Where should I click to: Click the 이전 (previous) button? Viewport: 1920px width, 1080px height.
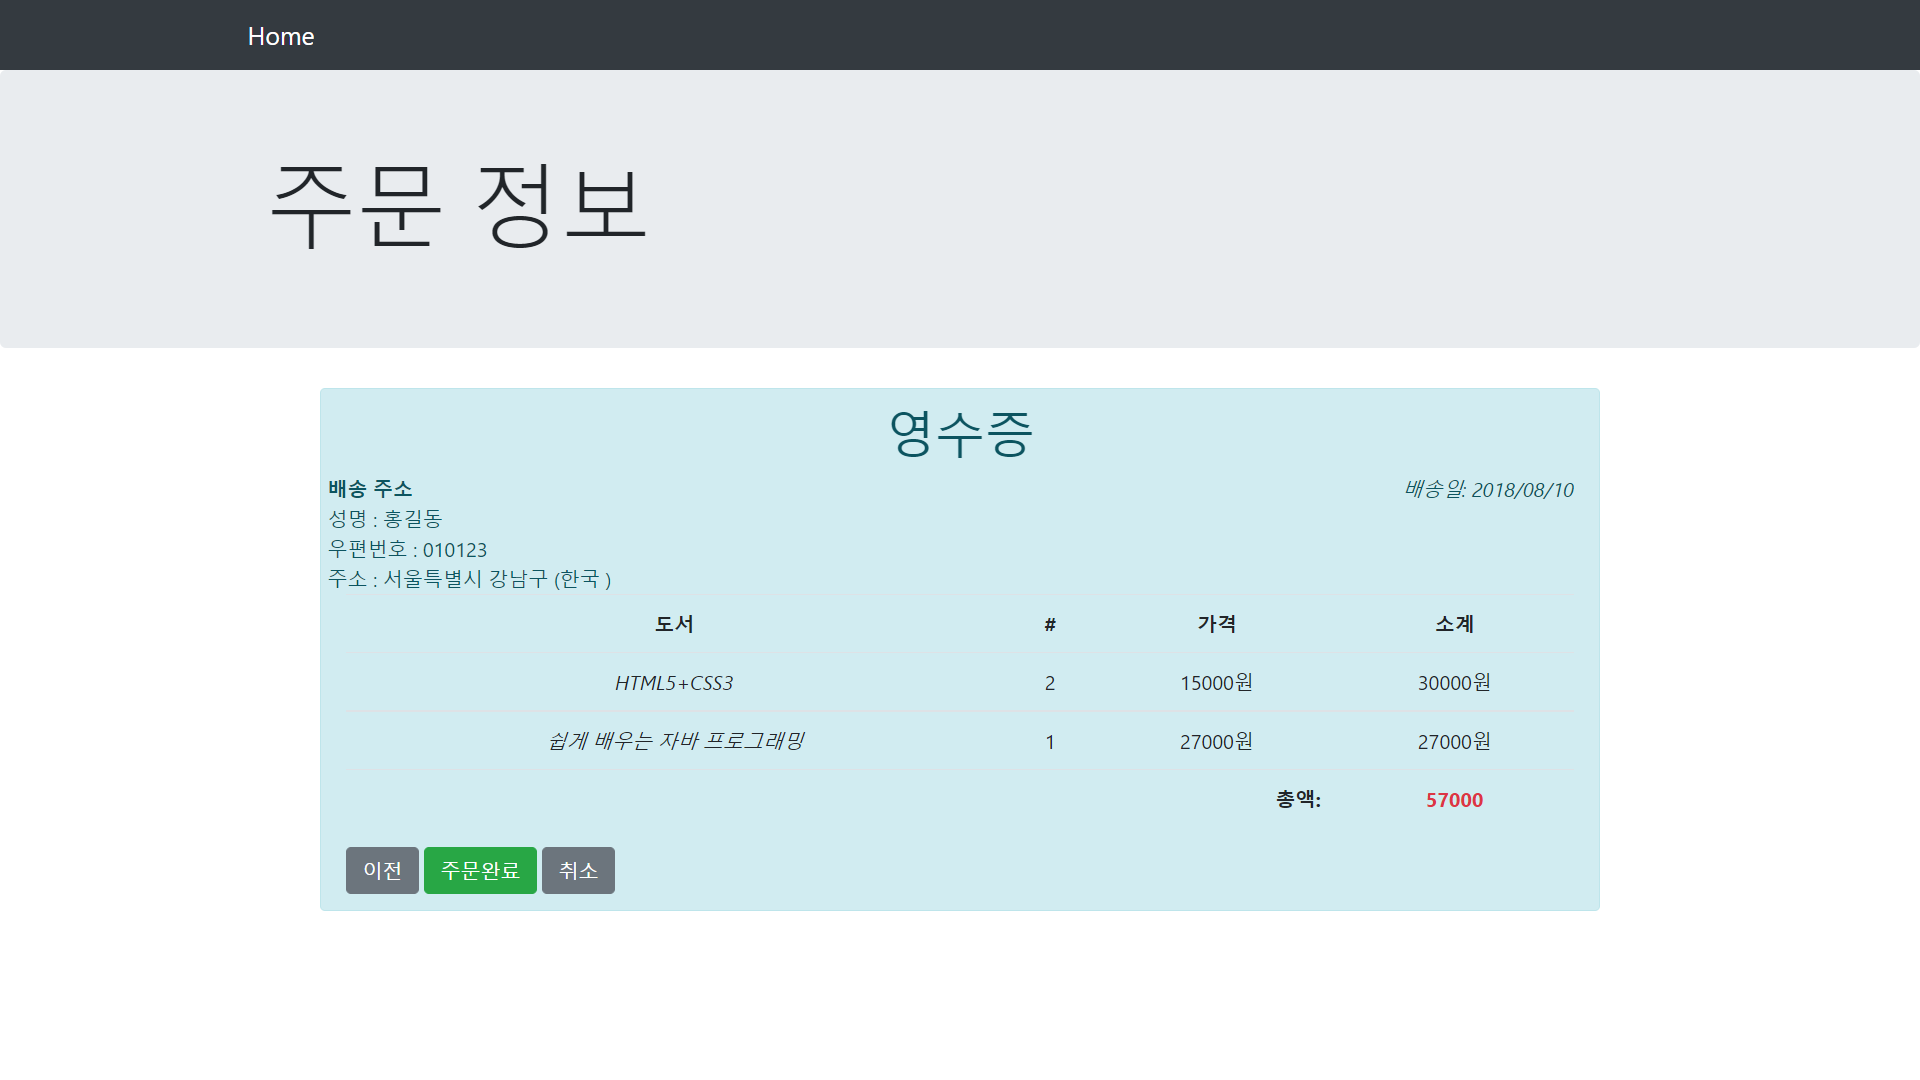[382, 870]
